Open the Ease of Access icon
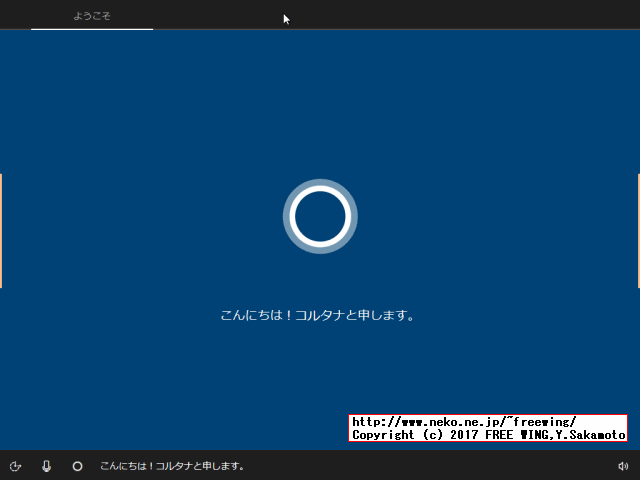Image resolution: width=640 pixels, height=480 pixels. pyautogui.click(x=15, y=466)
